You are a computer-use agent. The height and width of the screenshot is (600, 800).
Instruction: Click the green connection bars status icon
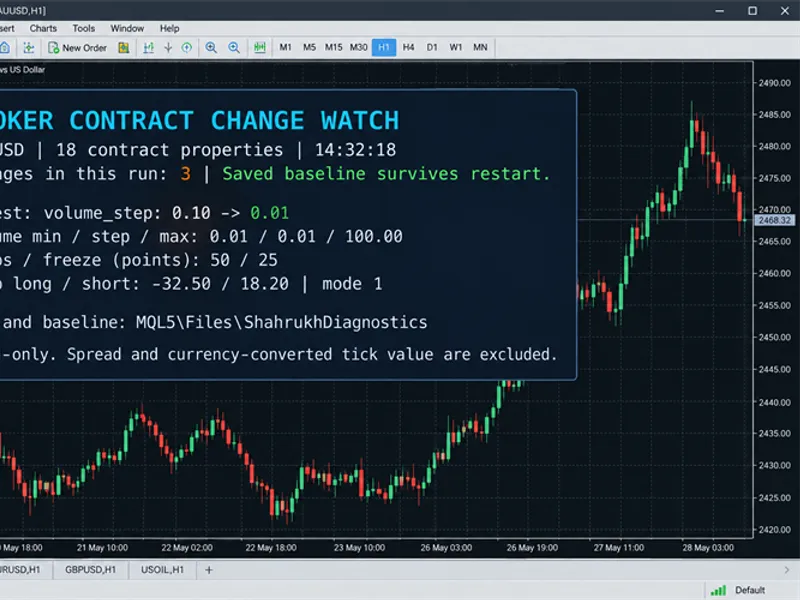tap(718, 590)
